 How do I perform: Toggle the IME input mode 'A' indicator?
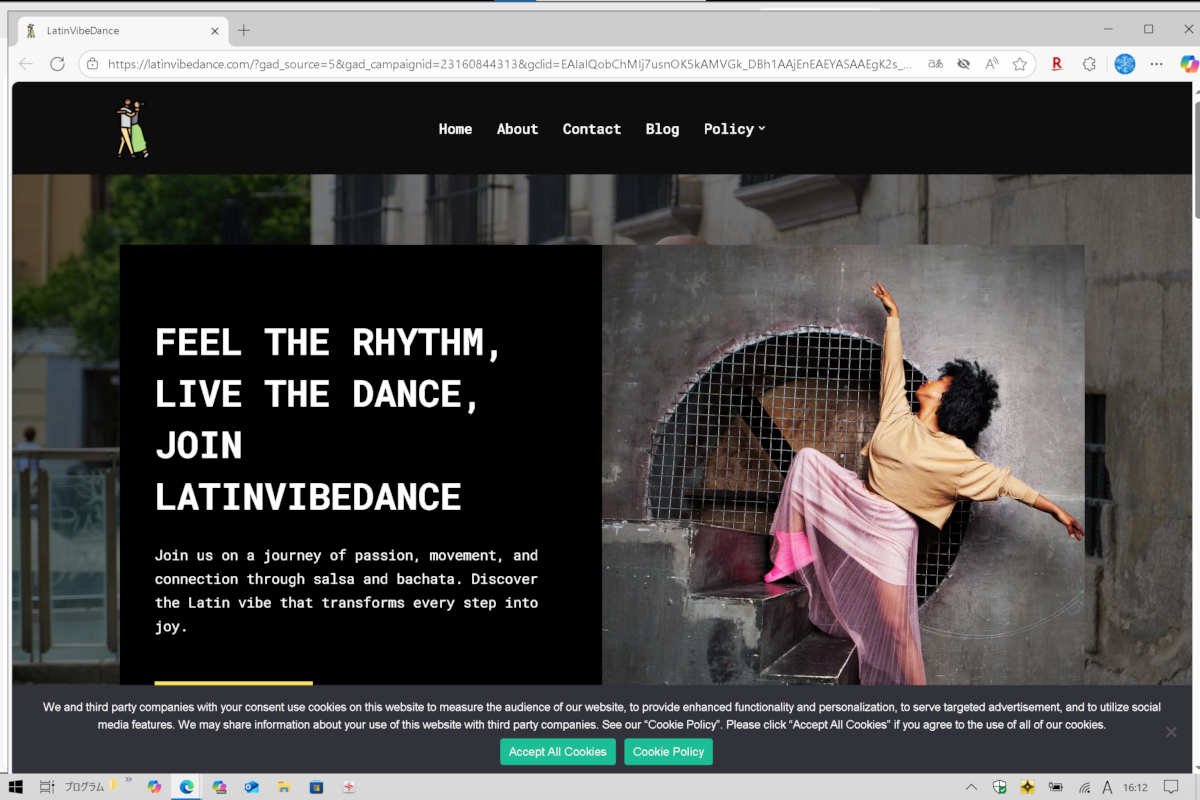(x=1107, y=787)
